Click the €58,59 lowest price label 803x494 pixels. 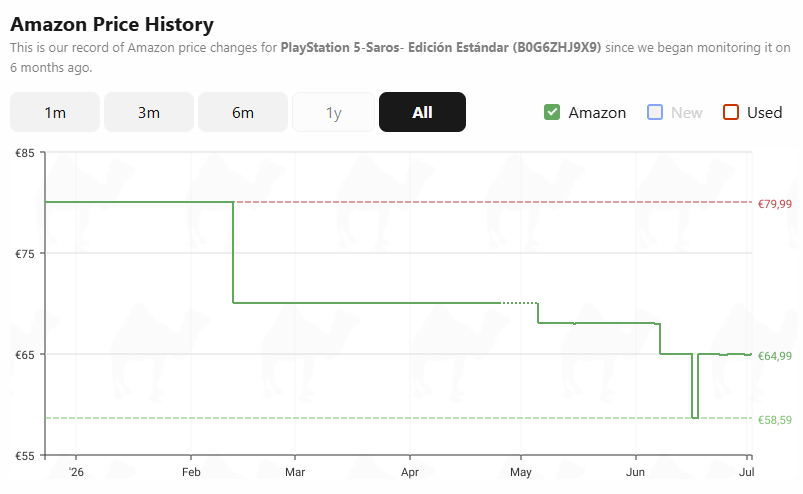click(x=775, y=420)
